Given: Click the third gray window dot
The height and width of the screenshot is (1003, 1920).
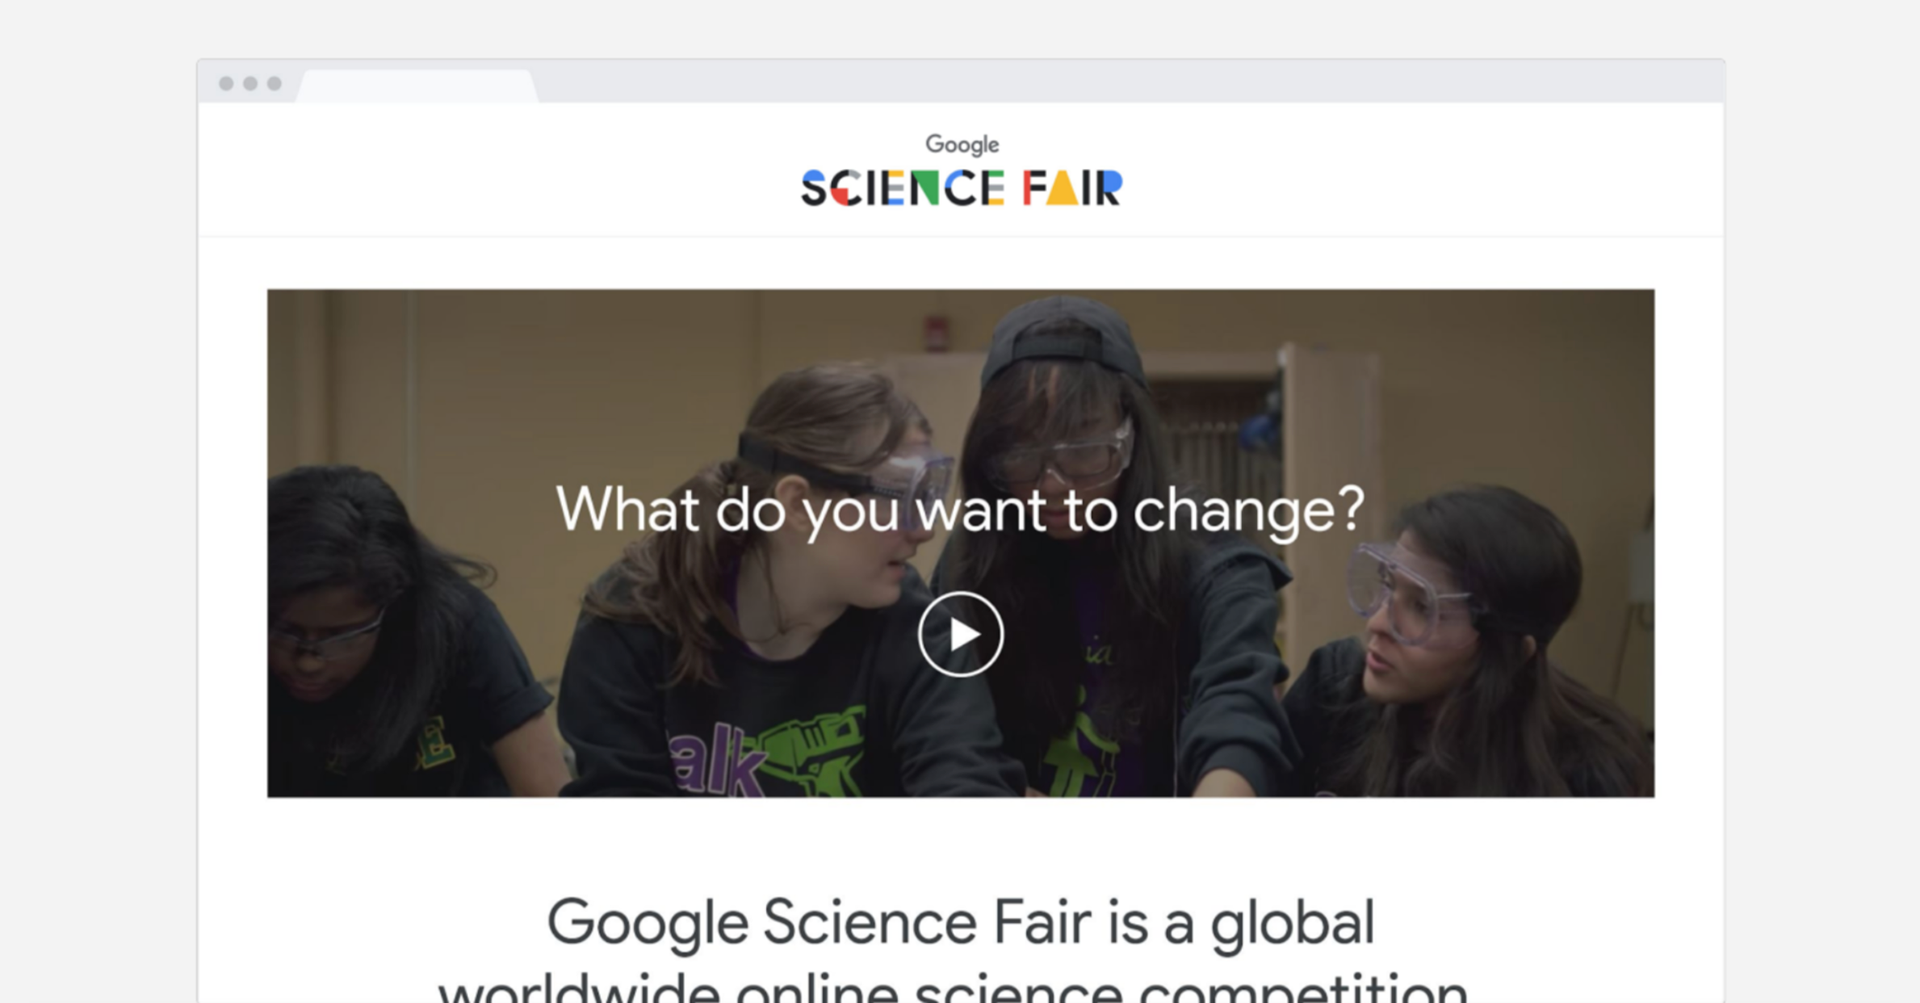Looking at the screenshot, I should tap(274, 83).
